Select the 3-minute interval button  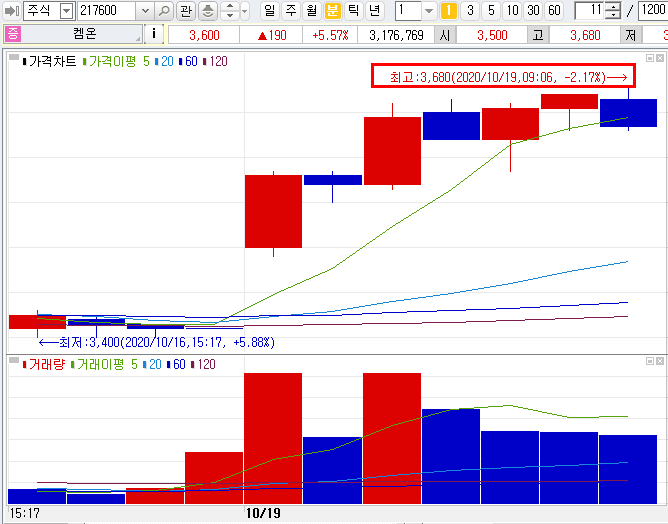pos(470,10)
